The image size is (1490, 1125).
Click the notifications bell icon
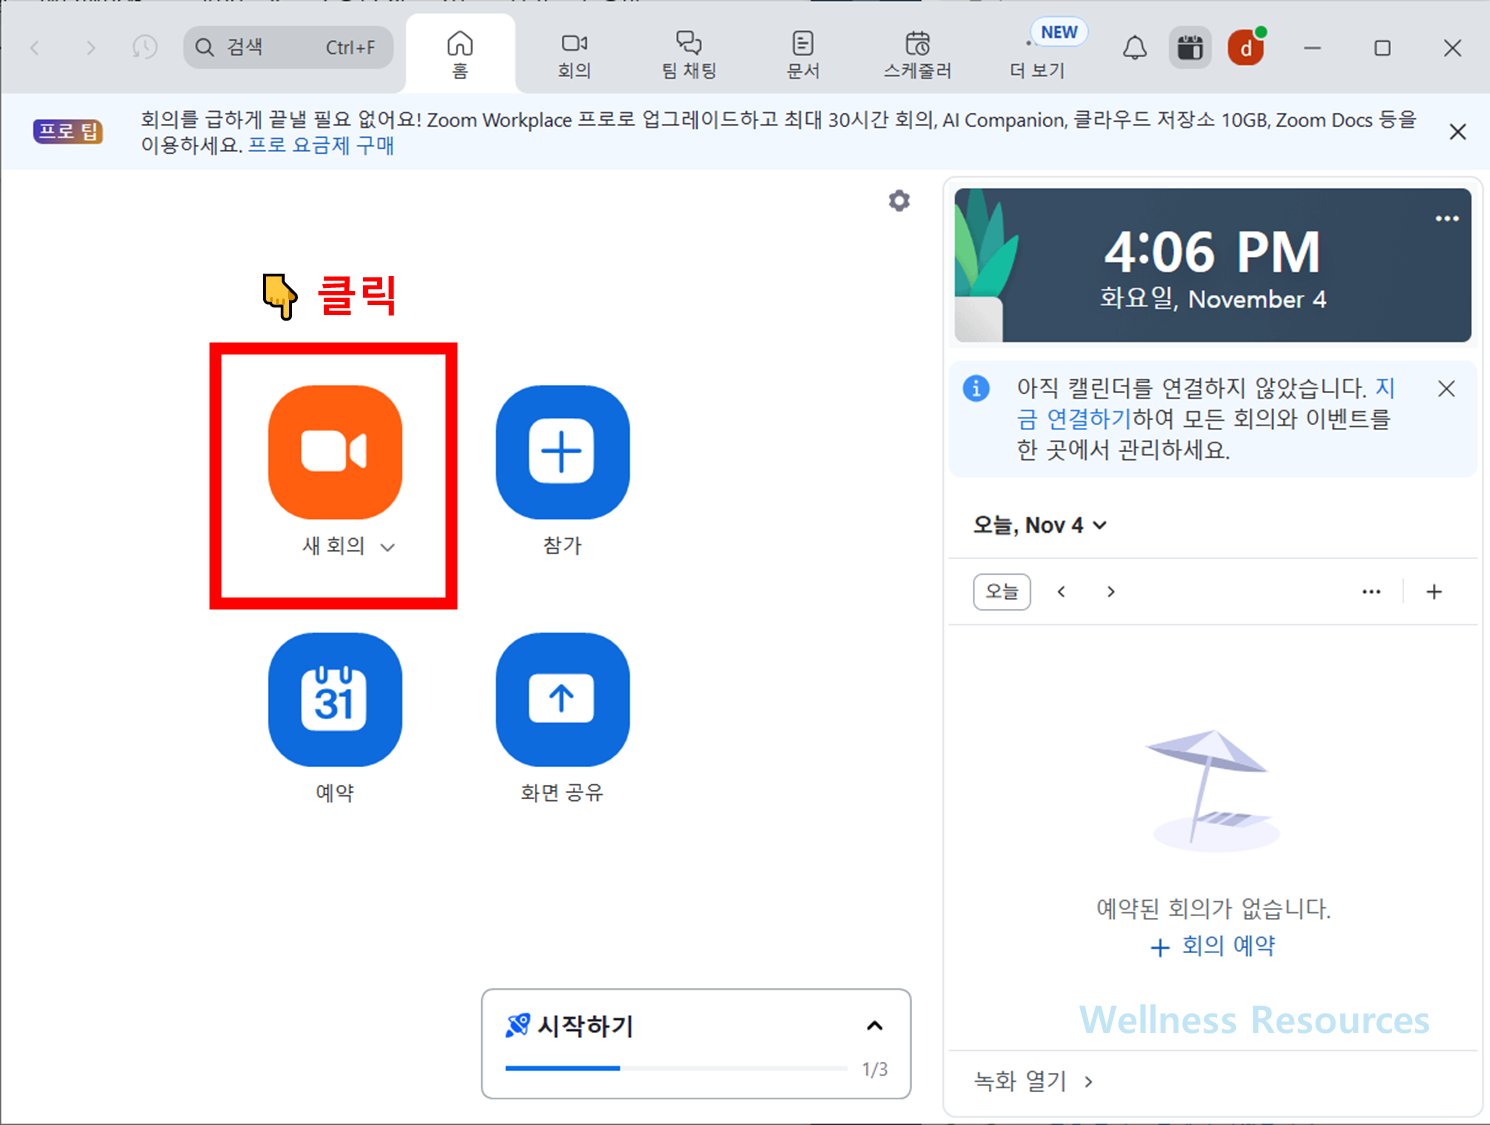pyautogui.click(x=1134, y=47)
